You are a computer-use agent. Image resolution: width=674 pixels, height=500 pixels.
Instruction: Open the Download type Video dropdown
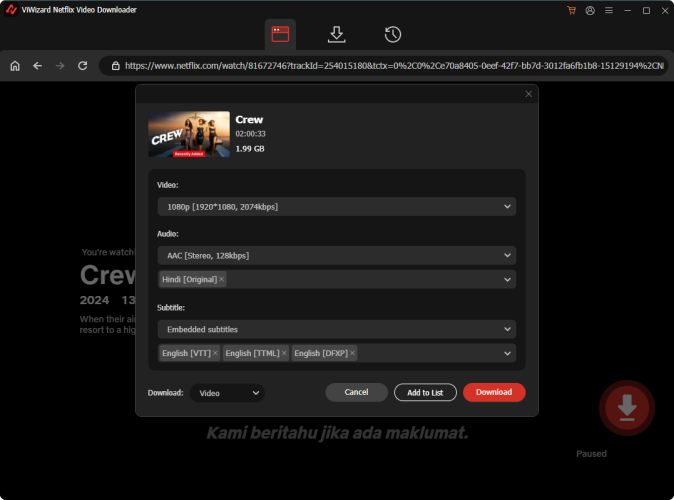[227, 393]
